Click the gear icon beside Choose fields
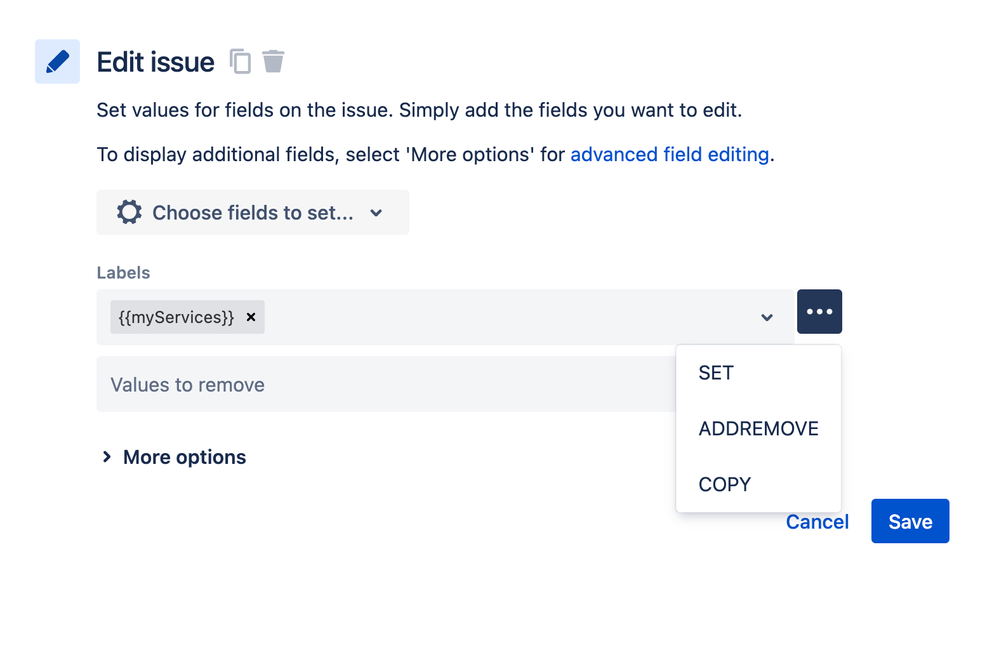The height and width of the screenshot is (646, 999). point(129,212)
